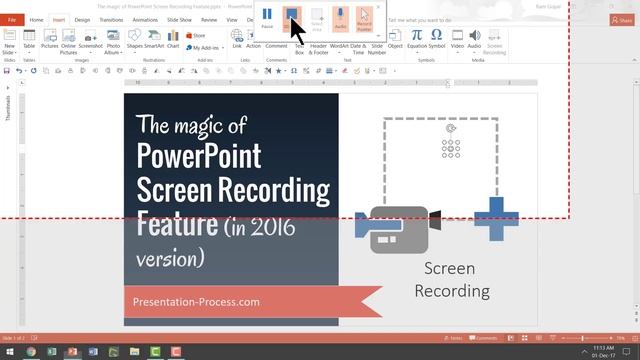Toggle the Comments pane
Image resolution: width=640 pixels, height=360 pixels.
coord(483,338)
